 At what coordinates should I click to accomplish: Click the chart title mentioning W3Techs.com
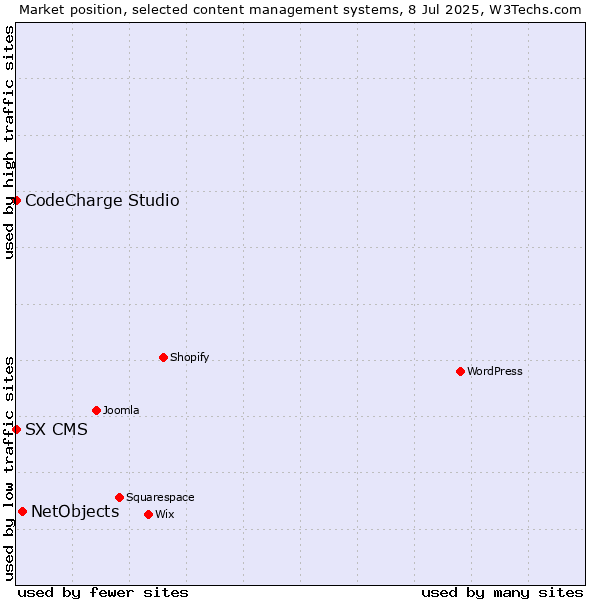300,10
